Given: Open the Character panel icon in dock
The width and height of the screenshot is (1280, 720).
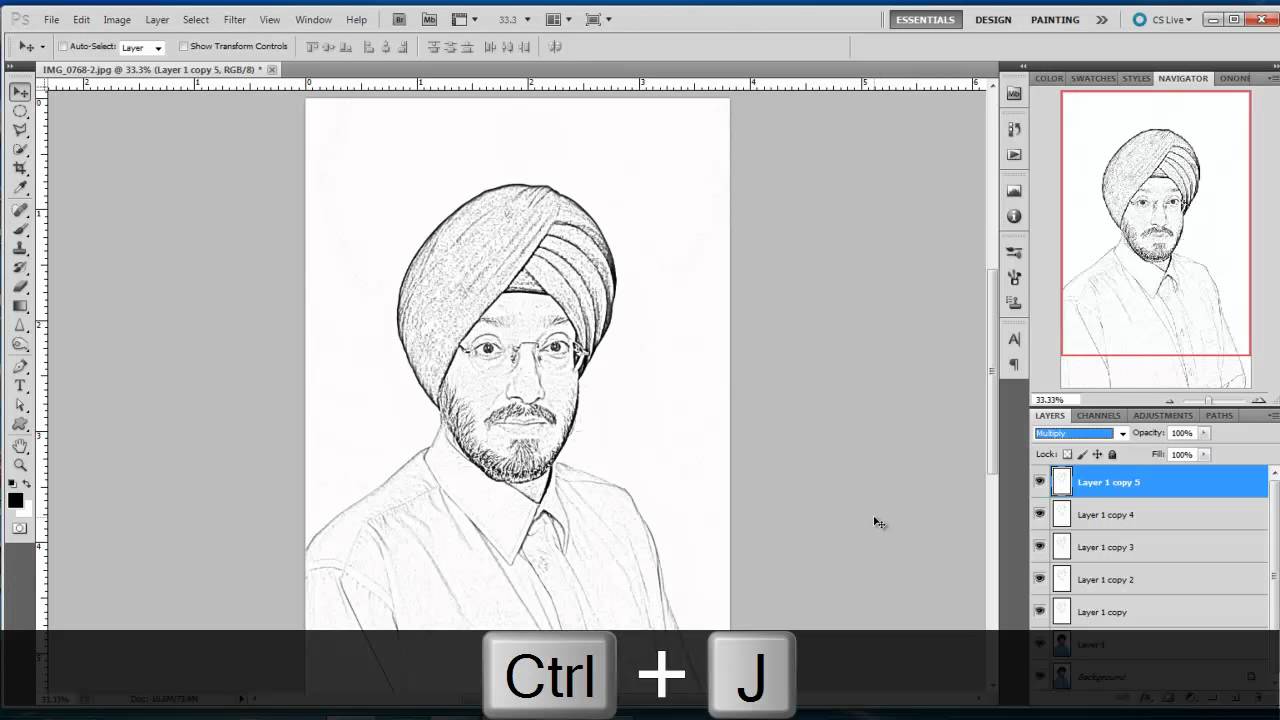Looking at the screenshot, I should [1014, 340].
